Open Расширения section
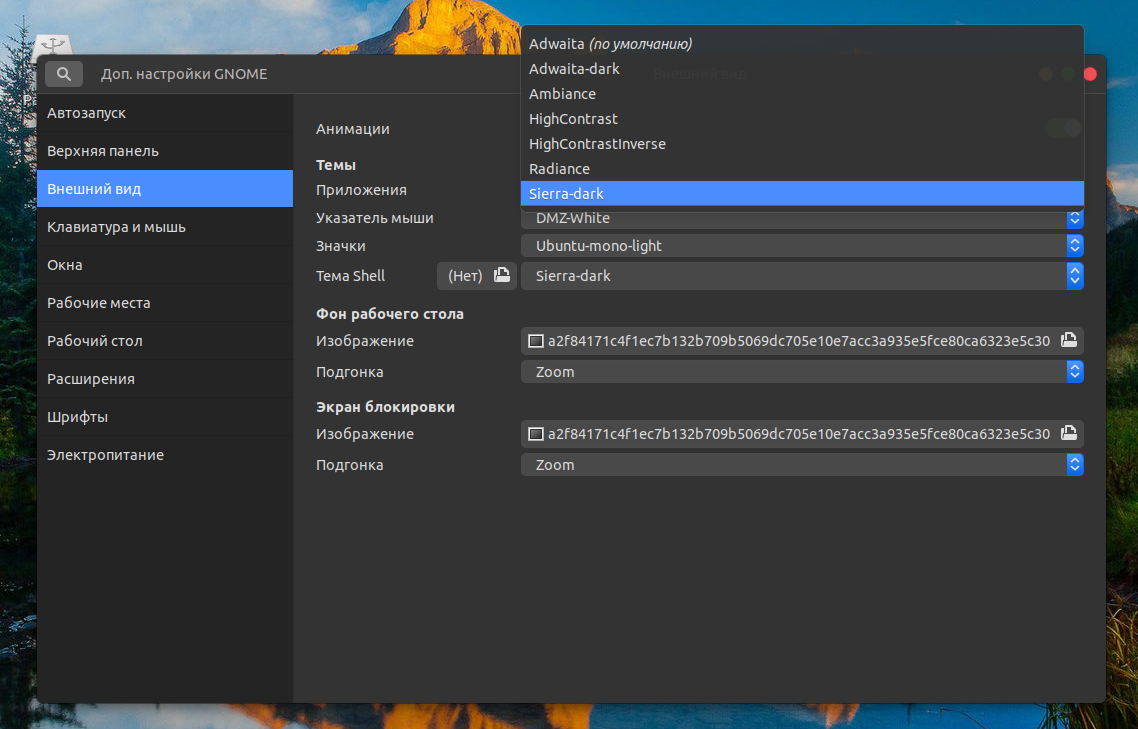The width and height of the screenshot is (1138, 729). tap(165, 379)
